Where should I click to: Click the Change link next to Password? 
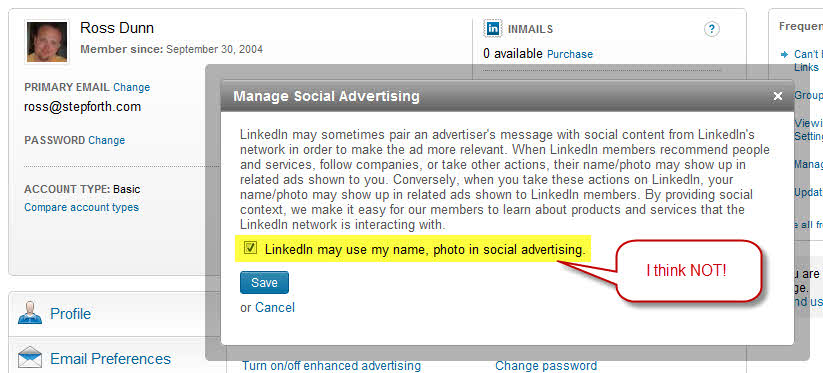point(107,140)
